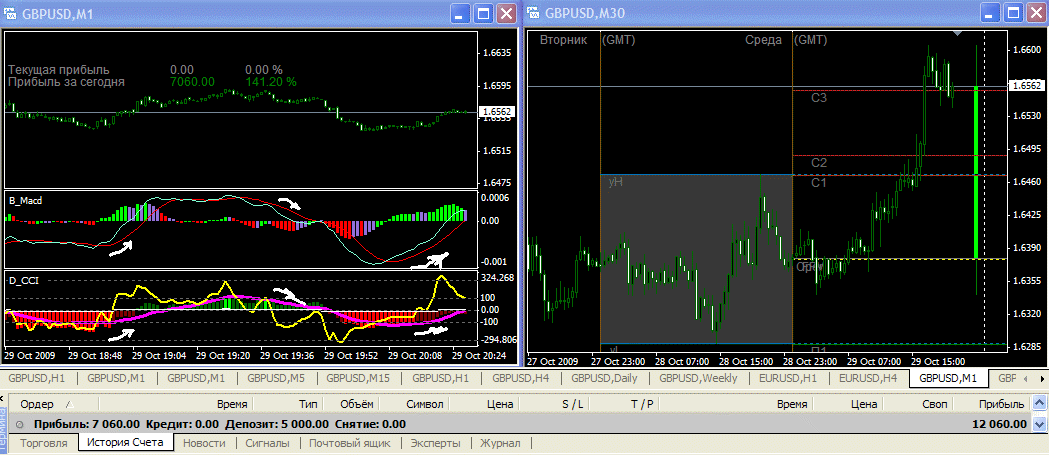The image size is (1049, 455).
Task: Open the GBPUSD,M15 chart tab
Action: tap(358, 378)
